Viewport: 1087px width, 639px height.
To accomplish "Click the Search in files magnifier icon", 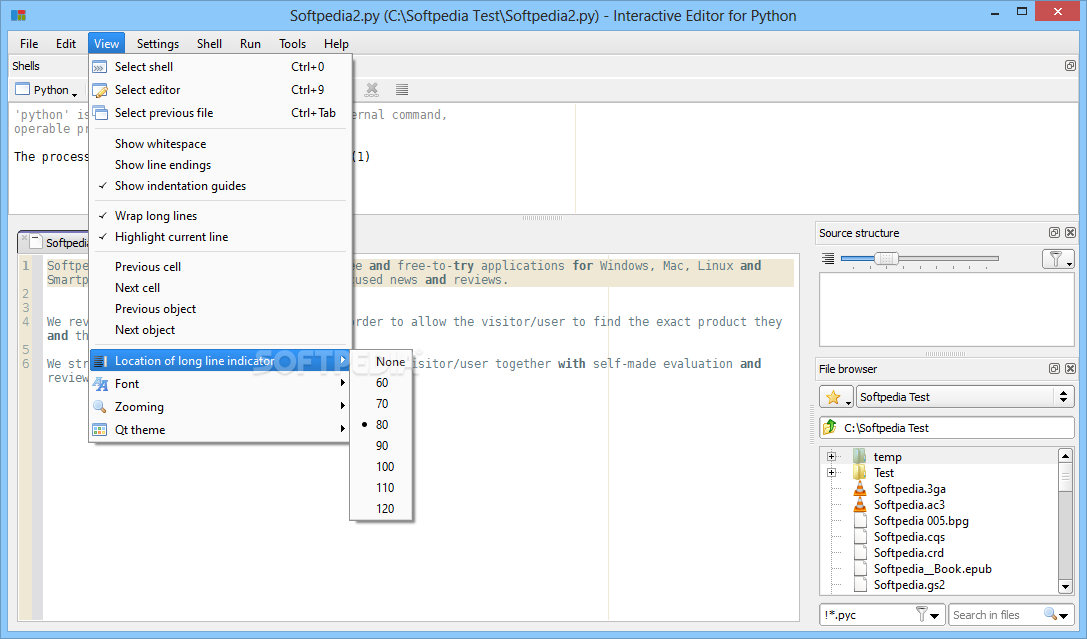I will [1056, 615].
